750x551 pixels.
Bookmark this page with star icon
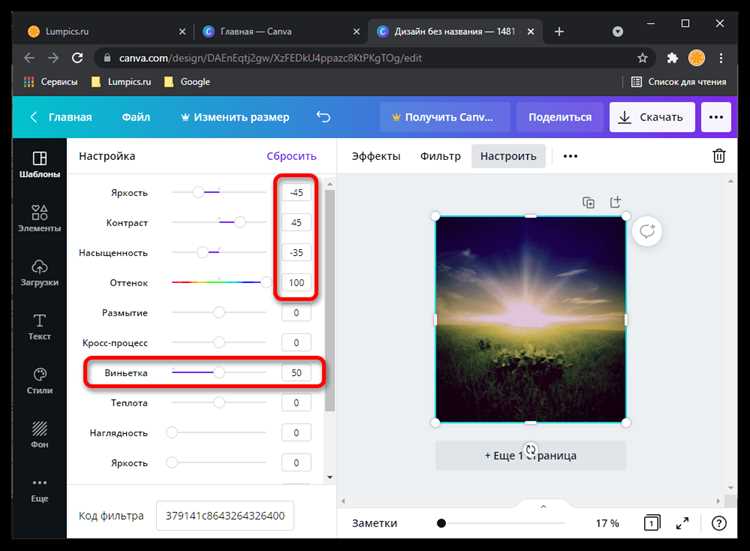[642, 58]
